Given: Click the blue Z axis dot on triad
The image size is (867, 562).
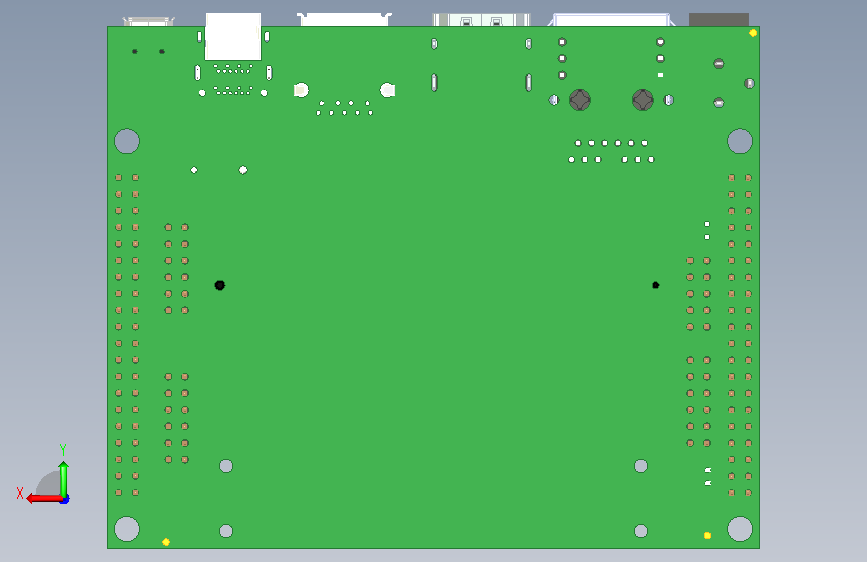Looking at the screenshot, I should [65, 499].
